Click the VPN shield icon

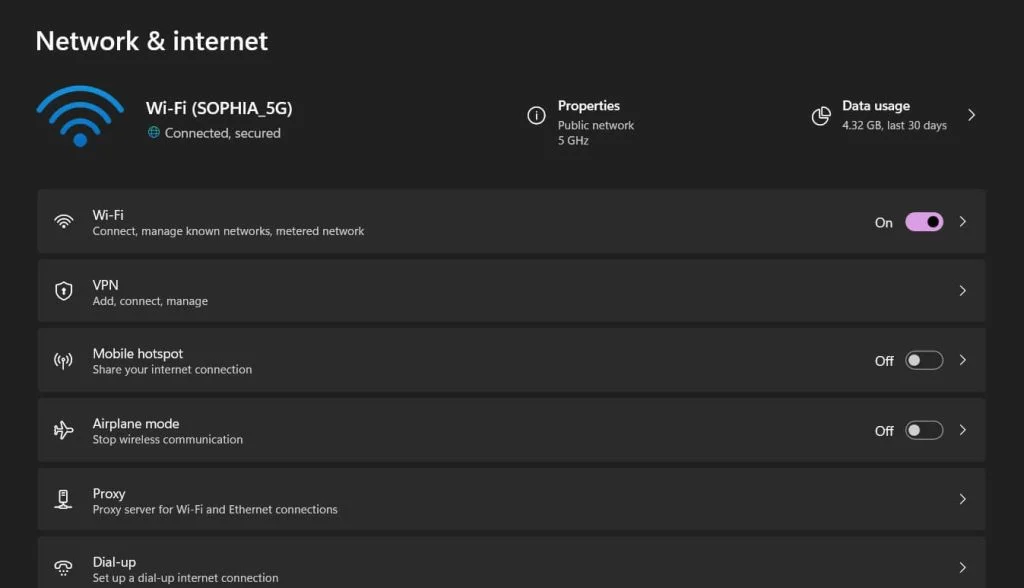point(64,291)
